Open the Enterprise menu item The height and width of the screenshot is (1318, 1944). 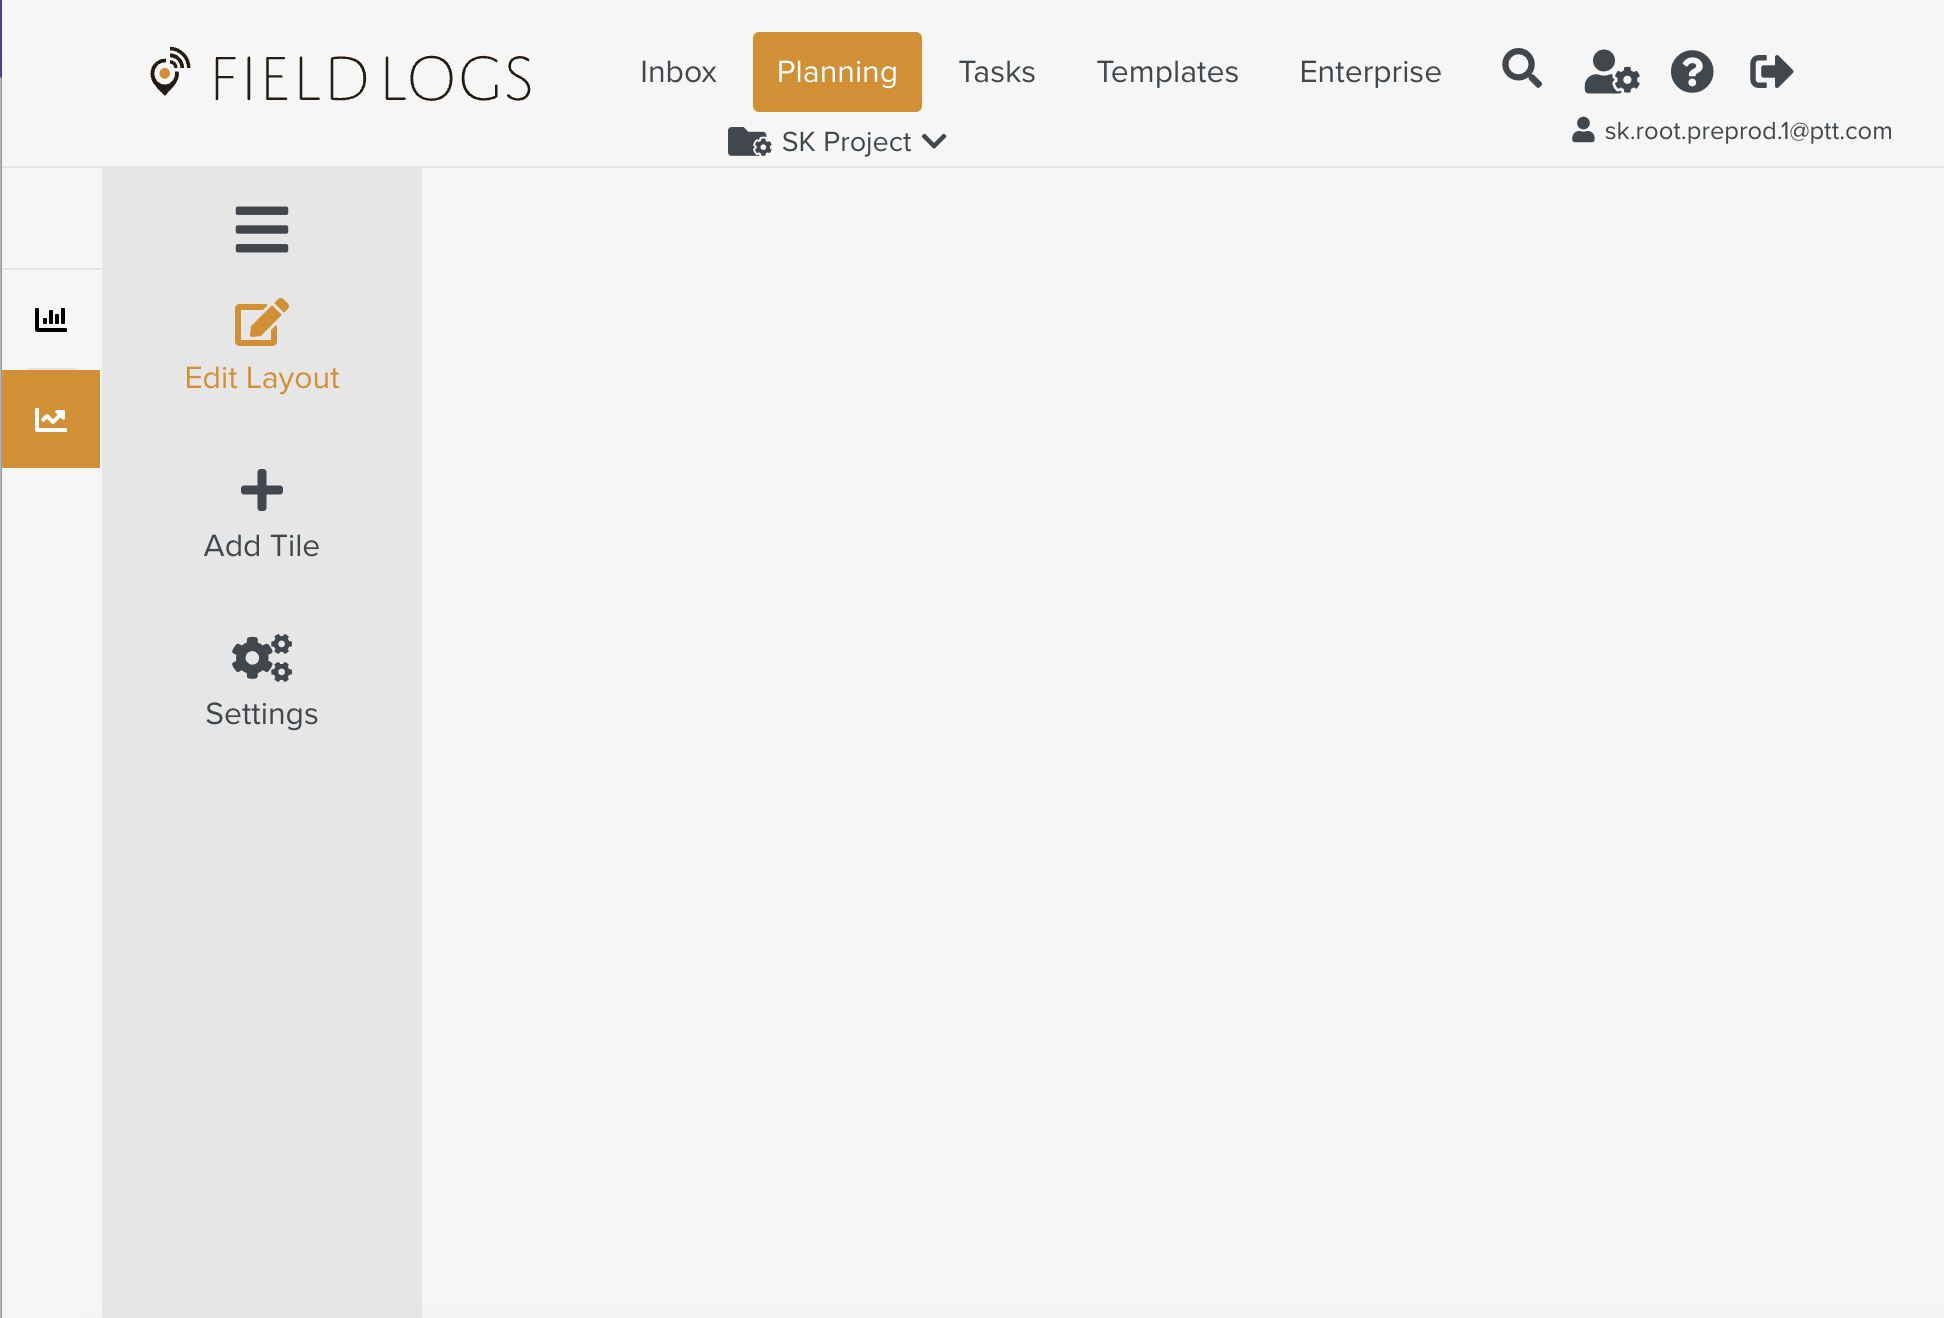[1370, 72]
